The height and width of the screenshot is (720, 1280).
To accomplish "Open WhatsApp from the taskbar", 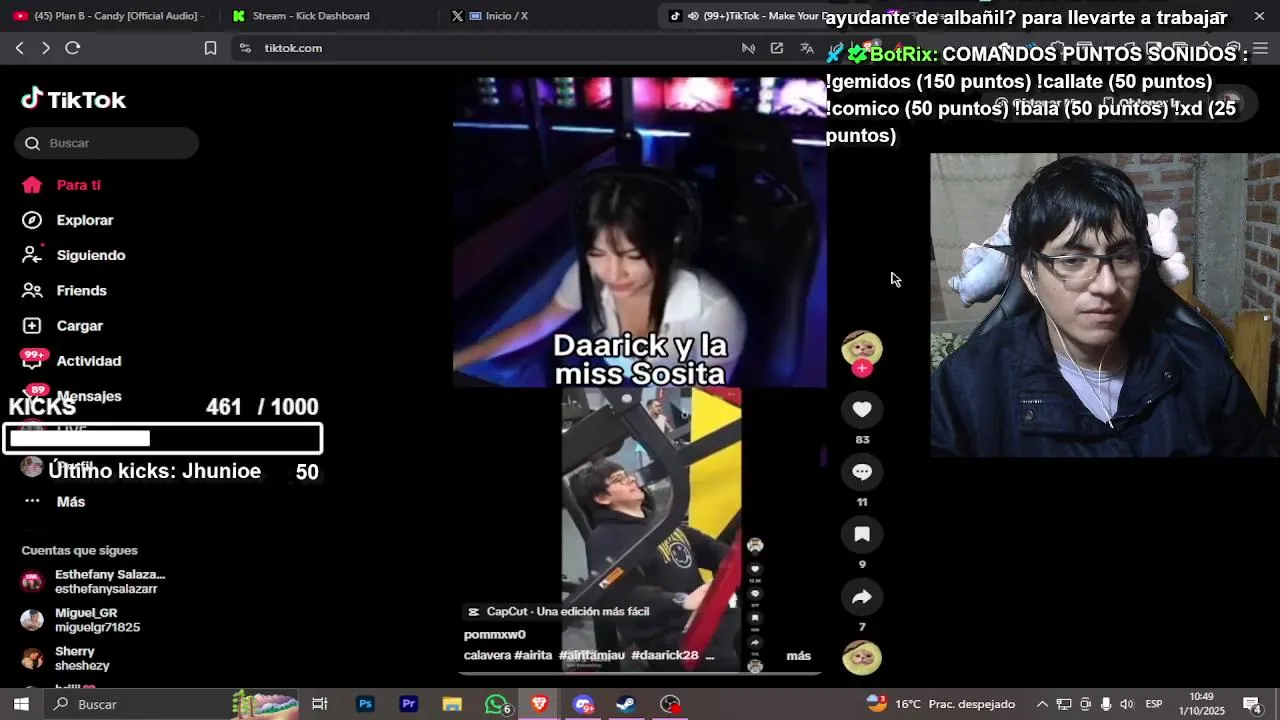I will (x=496, y=704).
